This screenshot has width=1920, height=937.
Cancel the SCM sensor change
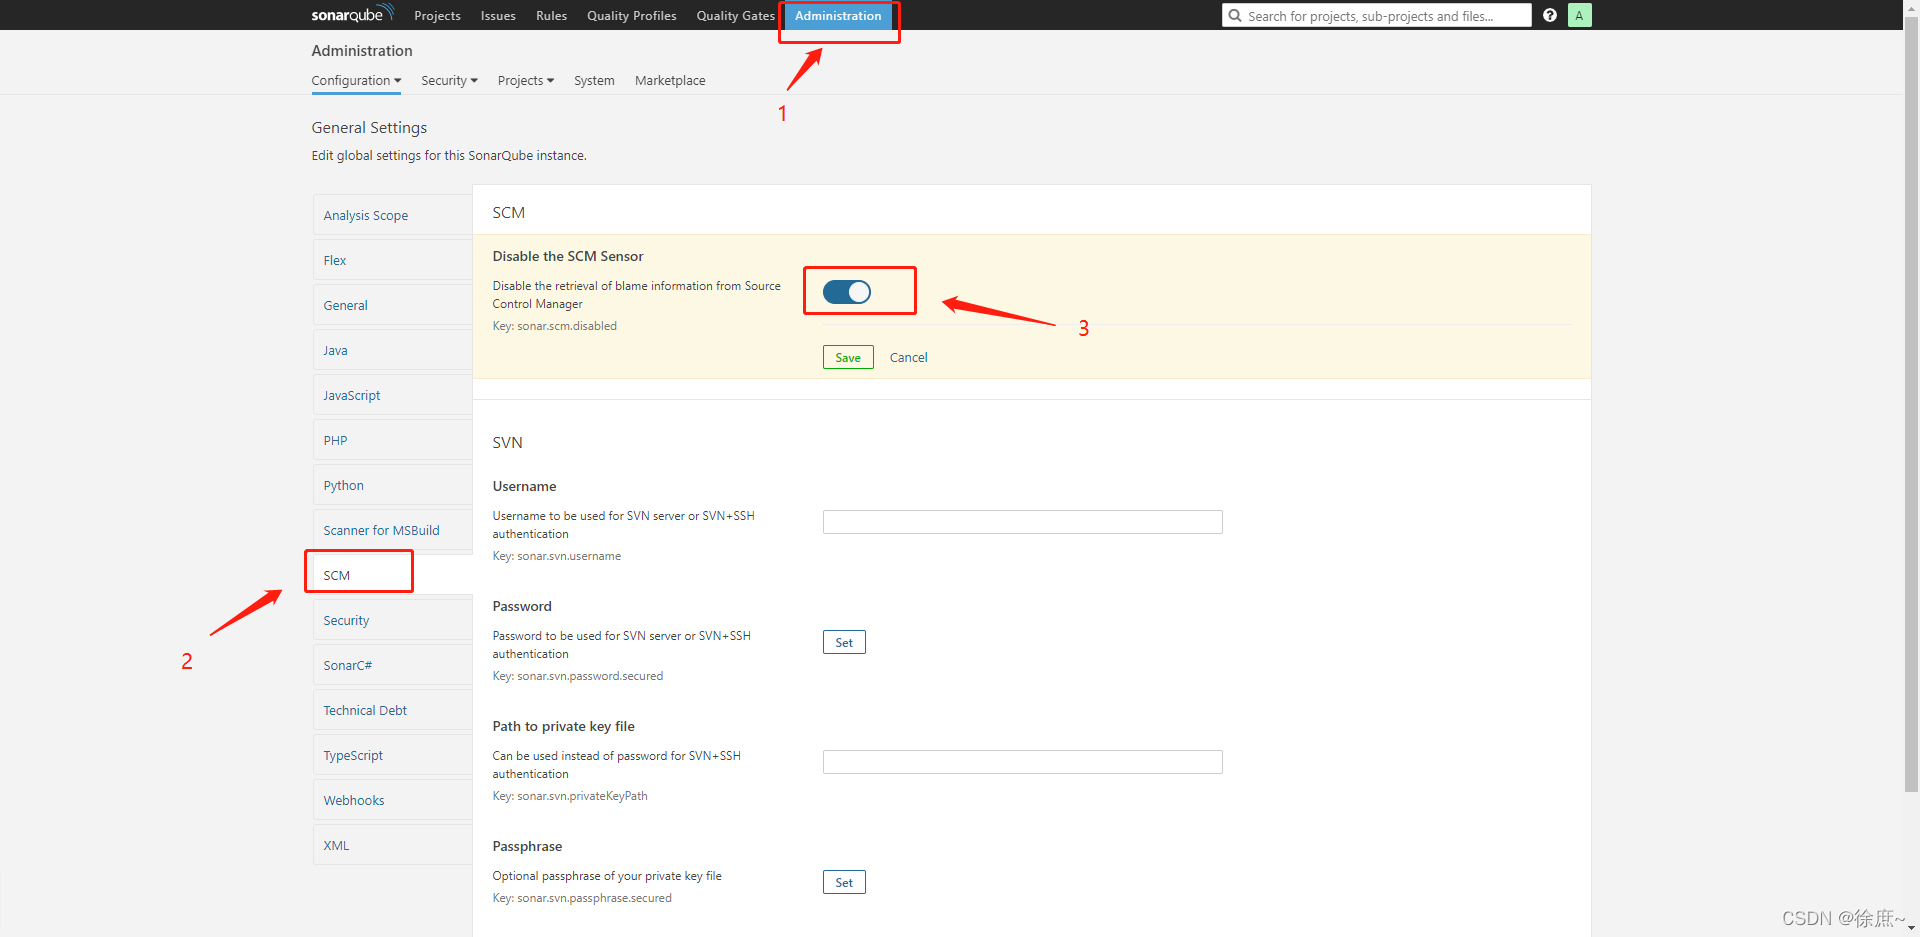[x=909, y=357]
